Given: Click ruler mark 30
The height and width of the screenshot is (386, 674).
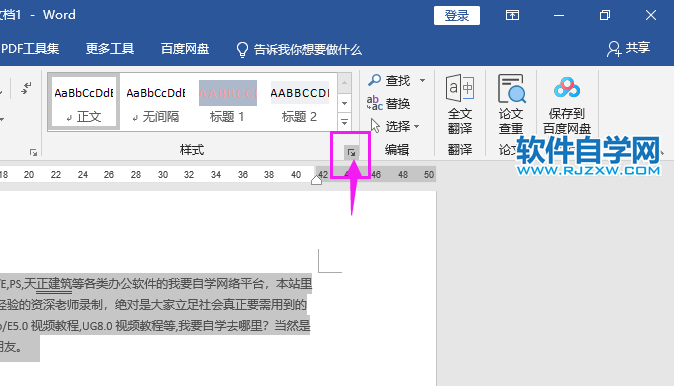Looking at the screenshot, I should tap(162, 175).
